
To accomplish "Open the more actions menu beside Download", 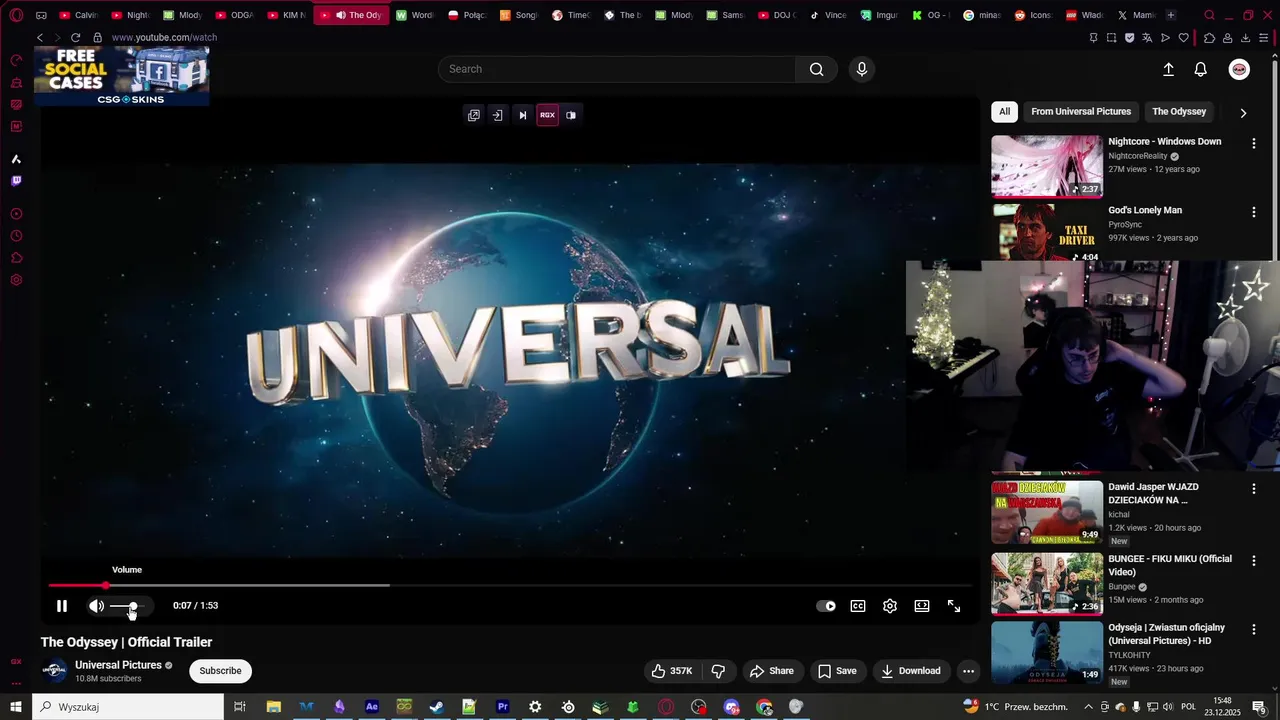I will tap(967, 671).
